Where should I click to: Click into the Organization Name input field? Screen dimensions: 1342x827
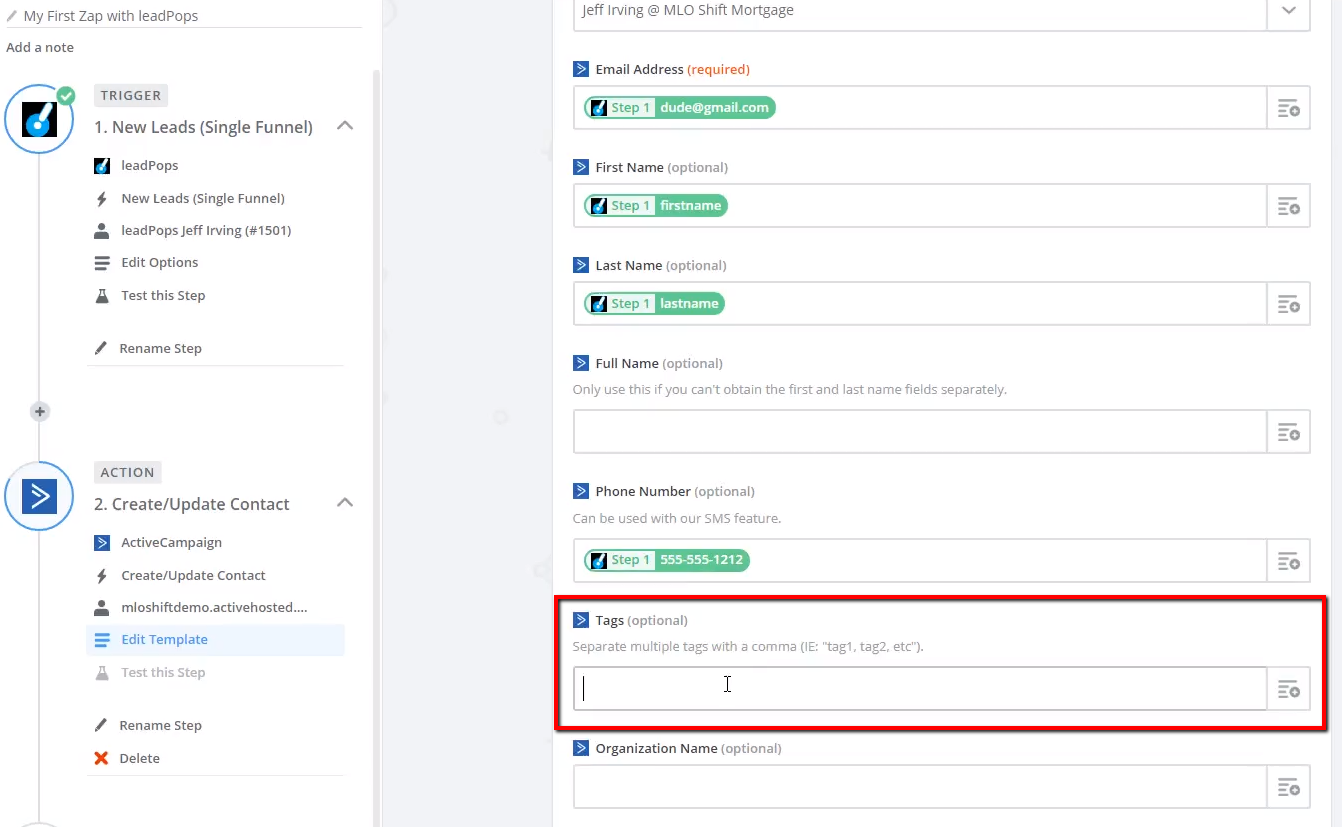pyautogui.click(x=920, y=787)
